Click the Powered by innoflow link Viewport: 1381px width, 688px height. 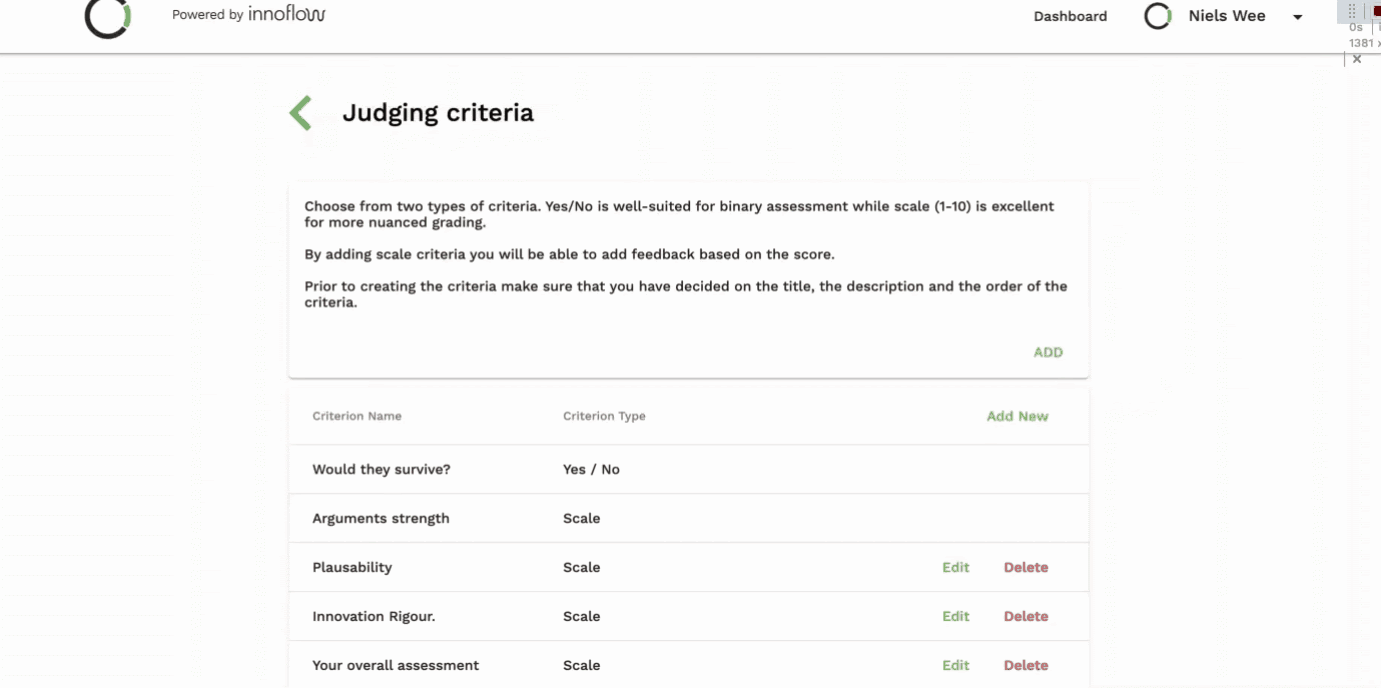[248, 15]
